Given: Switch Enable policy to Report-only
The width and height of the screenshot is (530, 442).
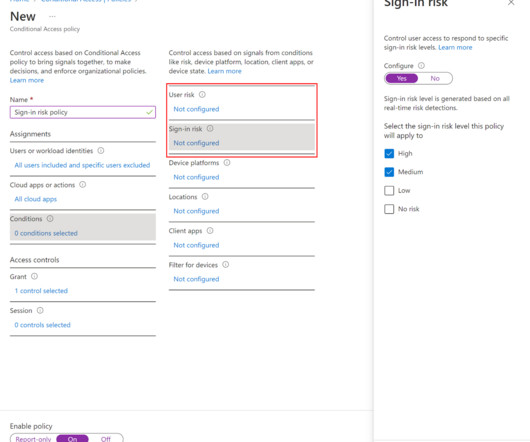Looking at the screenshot, I should coord(33,439).
